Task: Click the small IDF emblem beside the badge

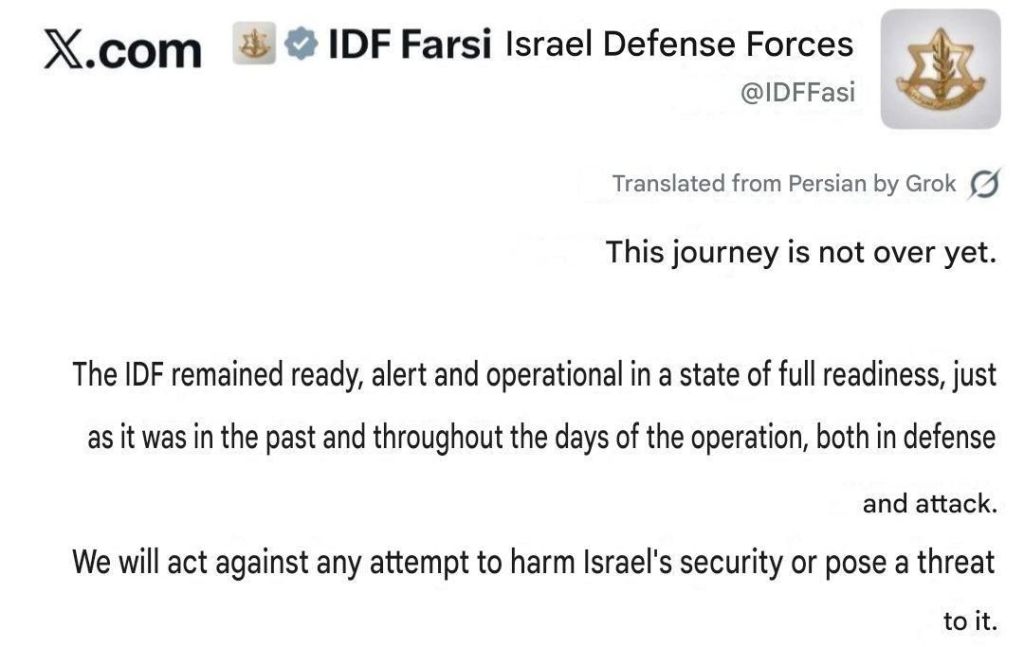Action: [x=251, y=45]
